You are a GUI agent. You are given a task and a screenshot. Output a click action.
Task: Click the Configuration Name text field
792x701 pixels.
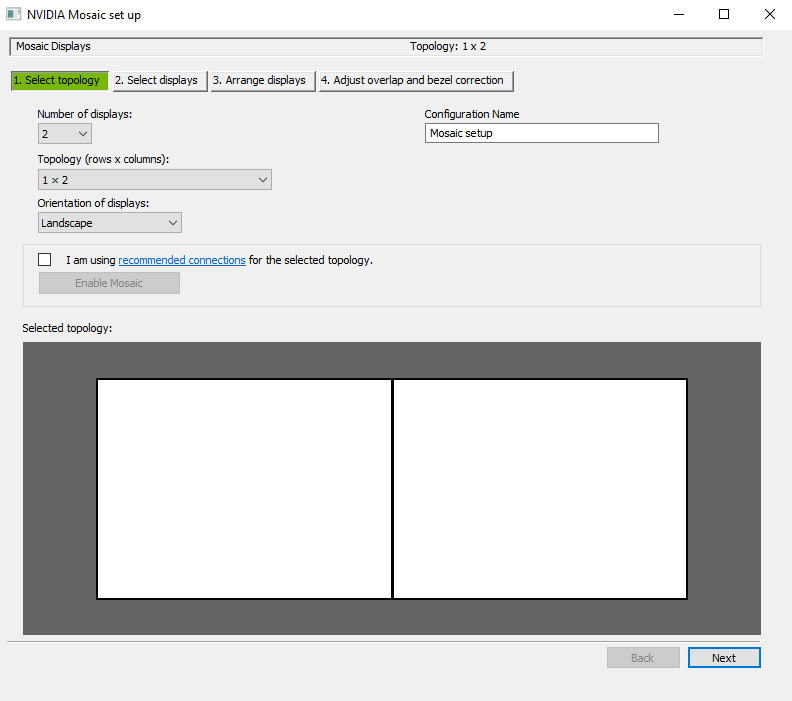coord(541,133)
